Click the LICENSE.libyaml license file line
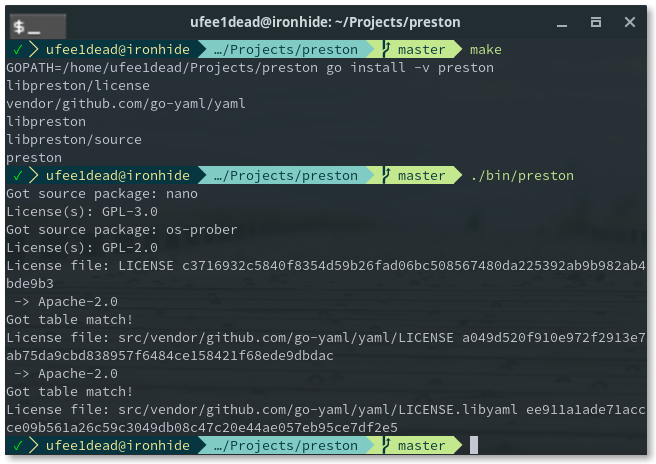The height and width of the screenshot is (464, 656). pyautogui.click(x=325, y=410)
